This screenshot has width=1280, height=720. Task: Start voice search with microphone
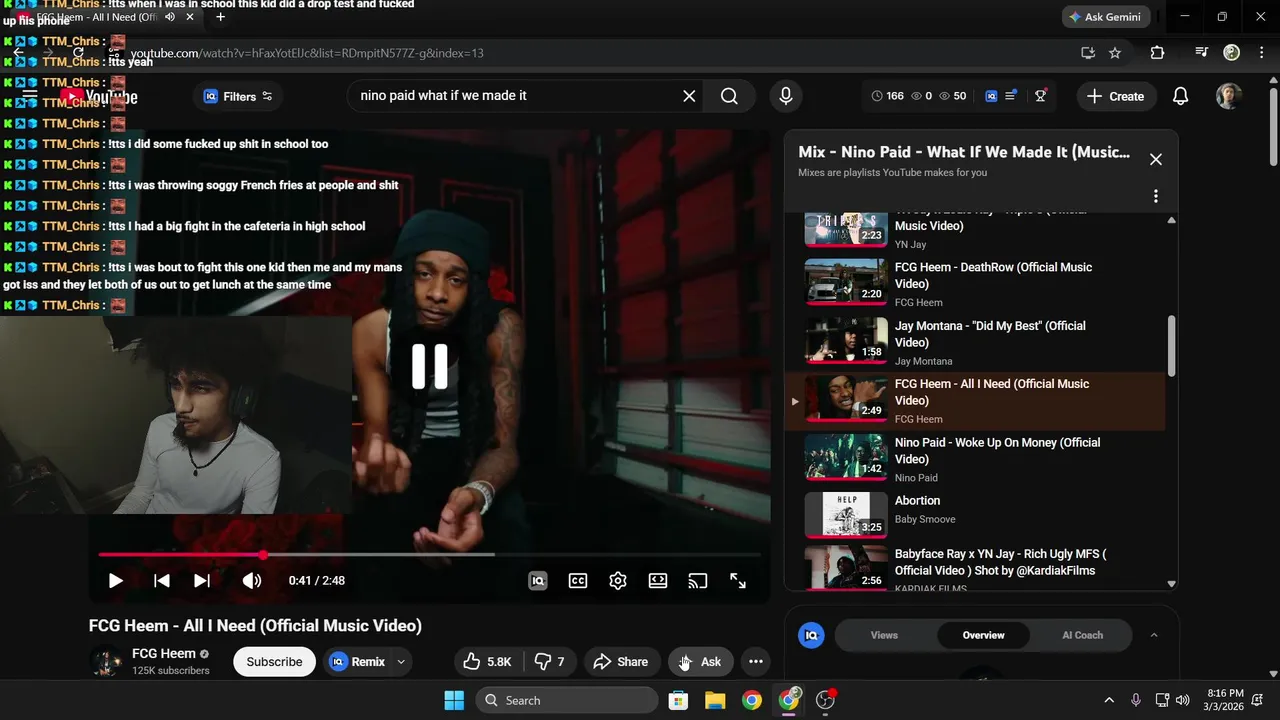pos(786,96)
